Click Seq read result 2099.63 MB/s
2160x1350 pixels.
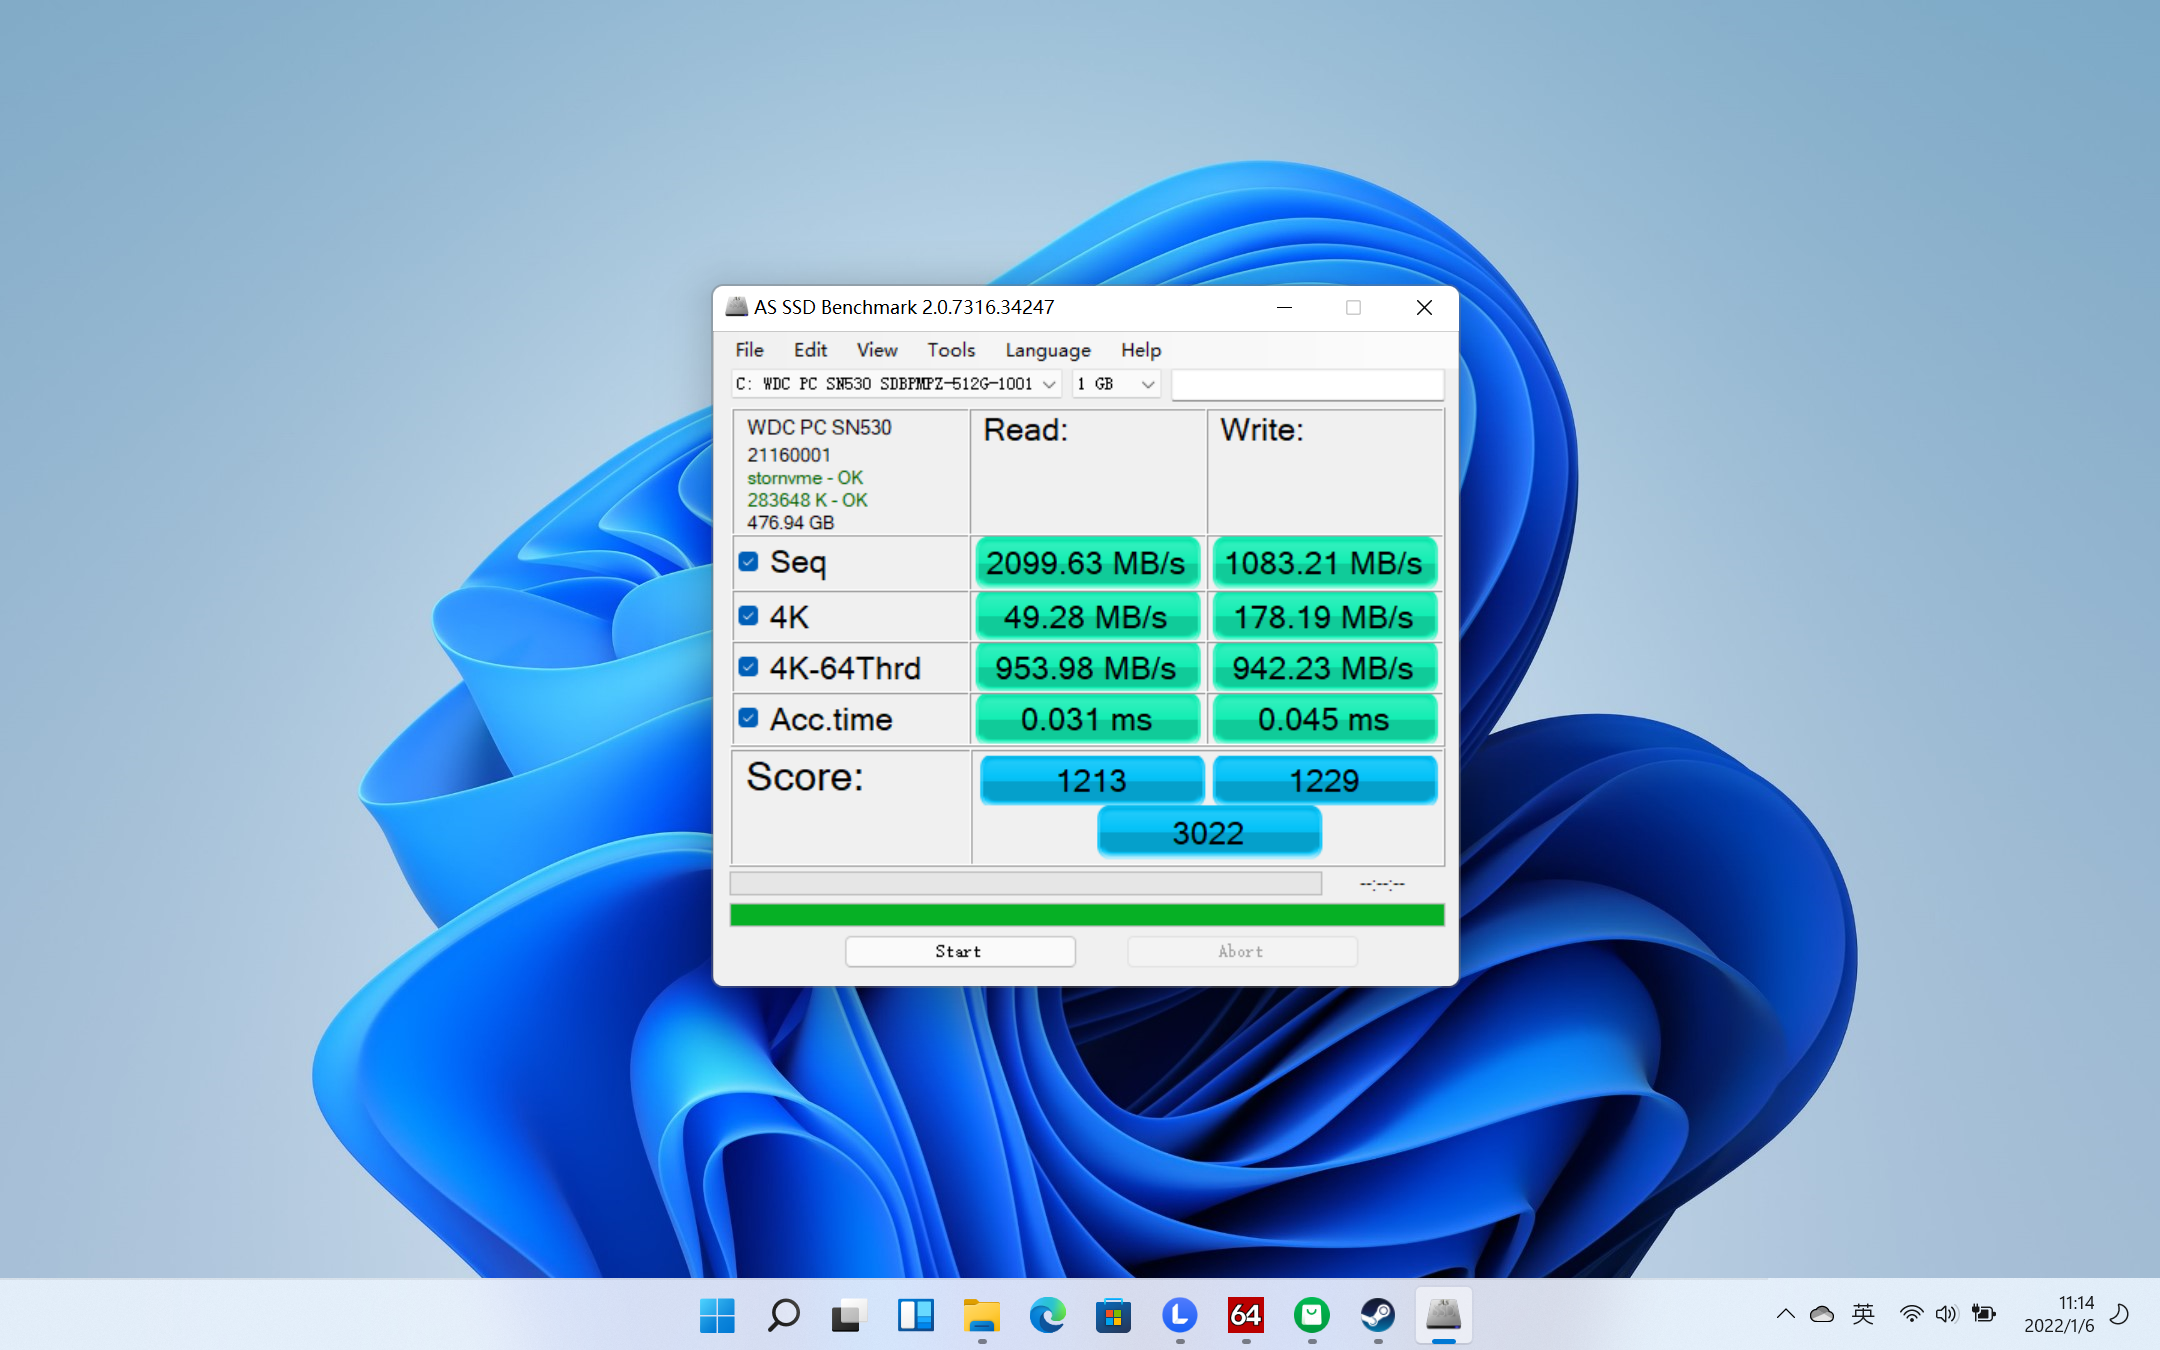1087,563
